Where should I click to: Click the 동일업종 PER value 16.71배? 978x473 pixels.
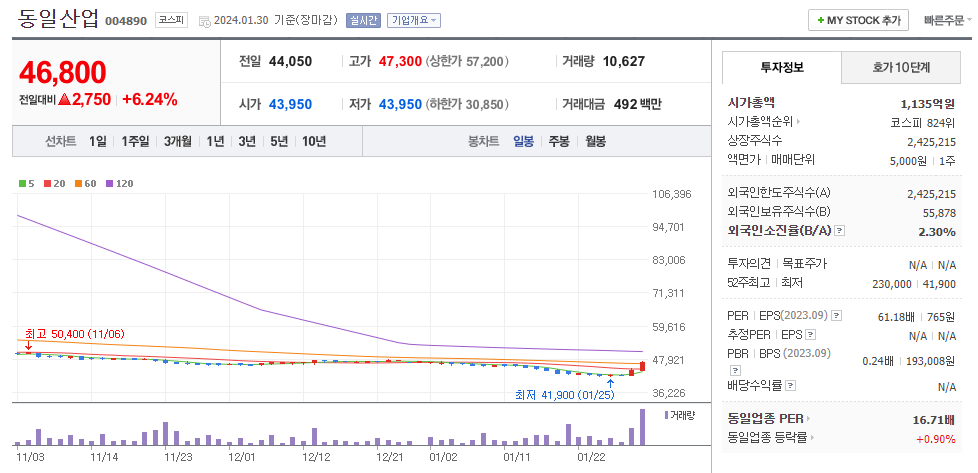tap(934, 419)
